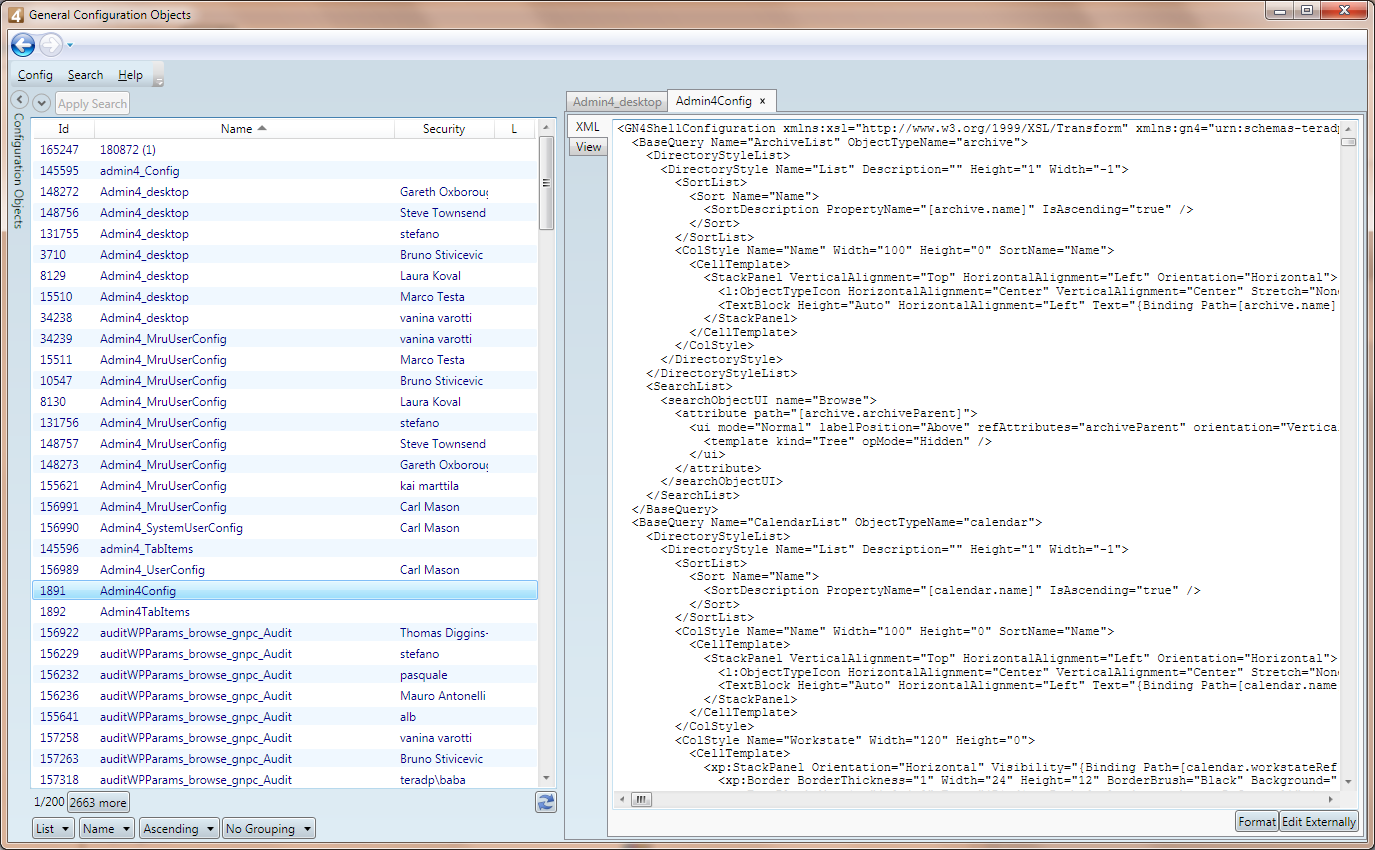The height and width of the screenshot is (850, 1375).
Task: Open the Help menu
Action: pos(130,75)
